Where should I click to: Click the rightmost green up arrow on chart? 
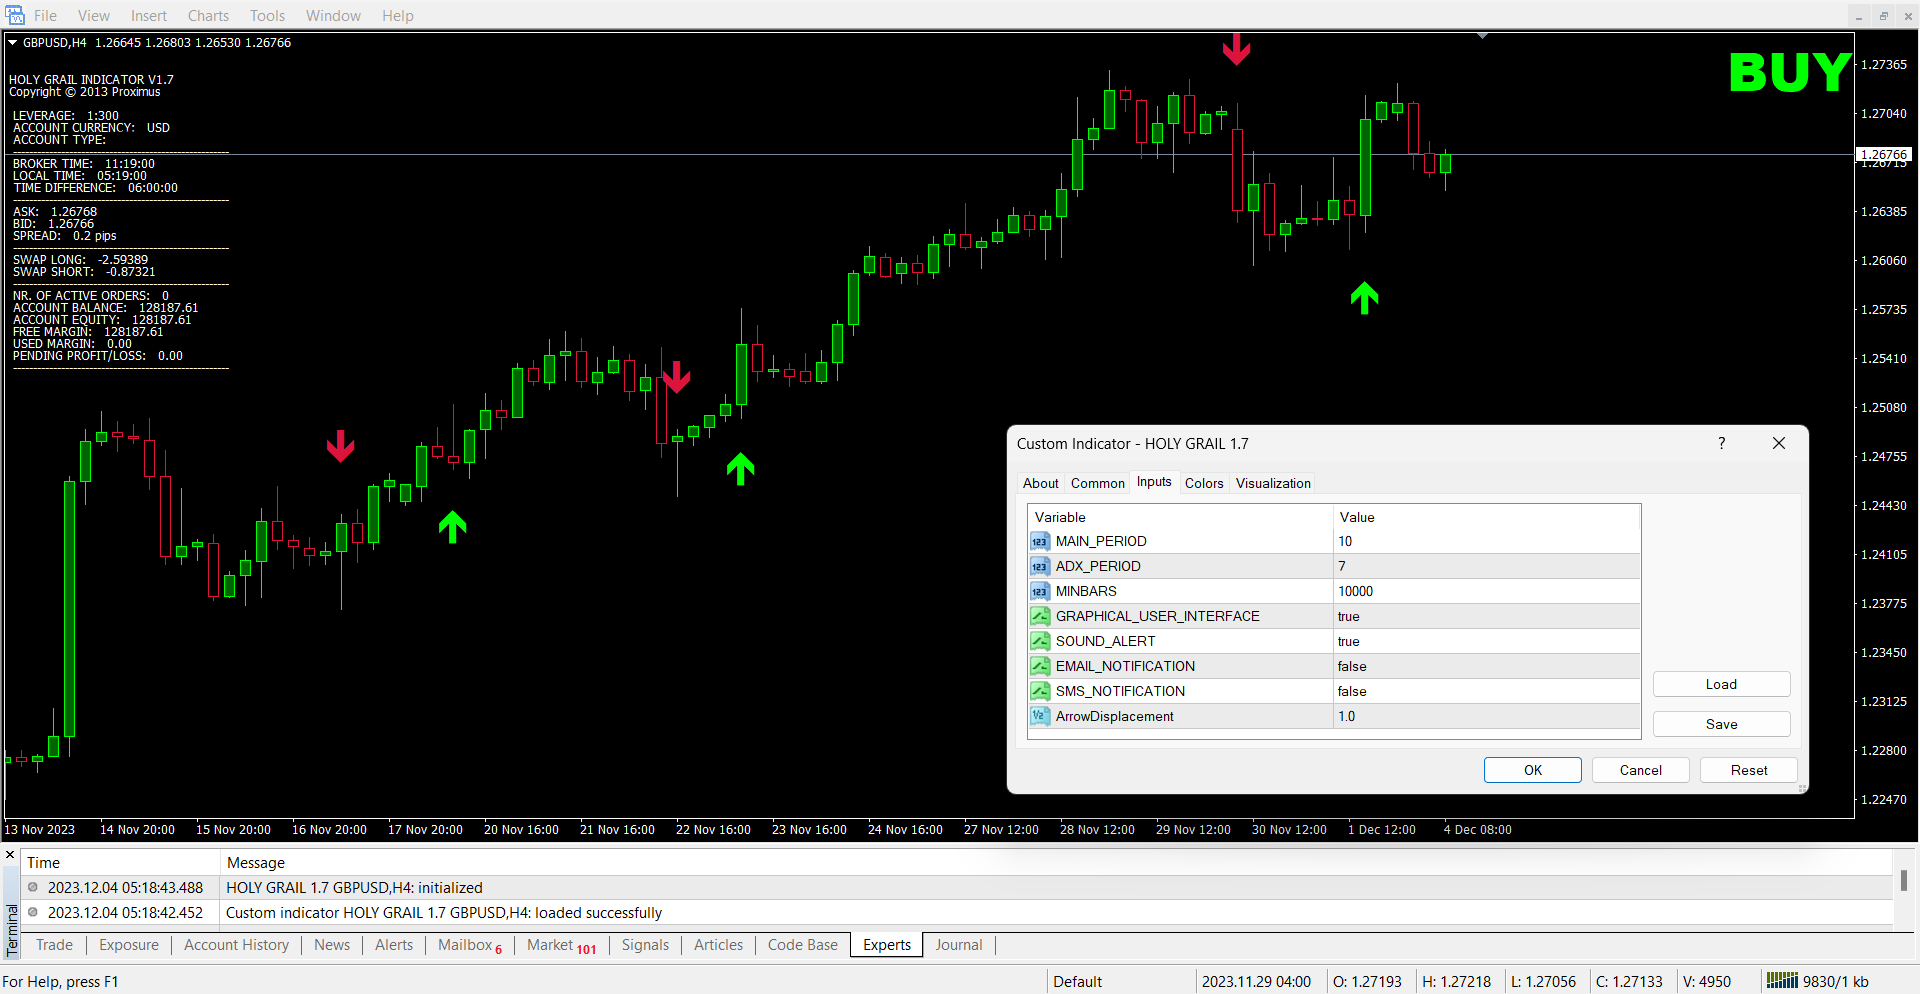coord(1364,297)
